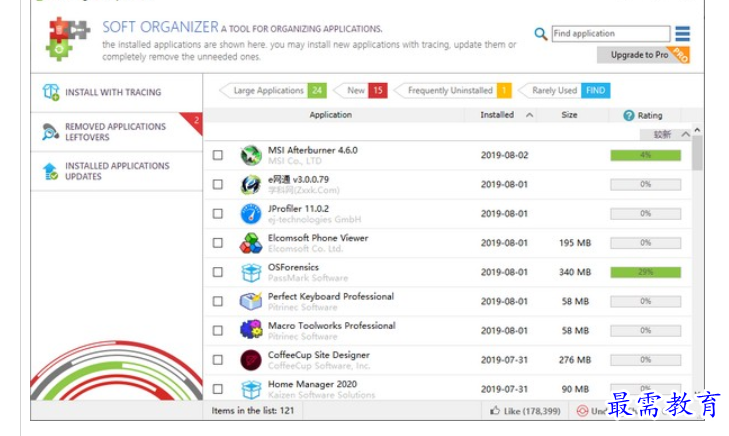Open the hamburger menu icon
729x436 pixels.
682,33
